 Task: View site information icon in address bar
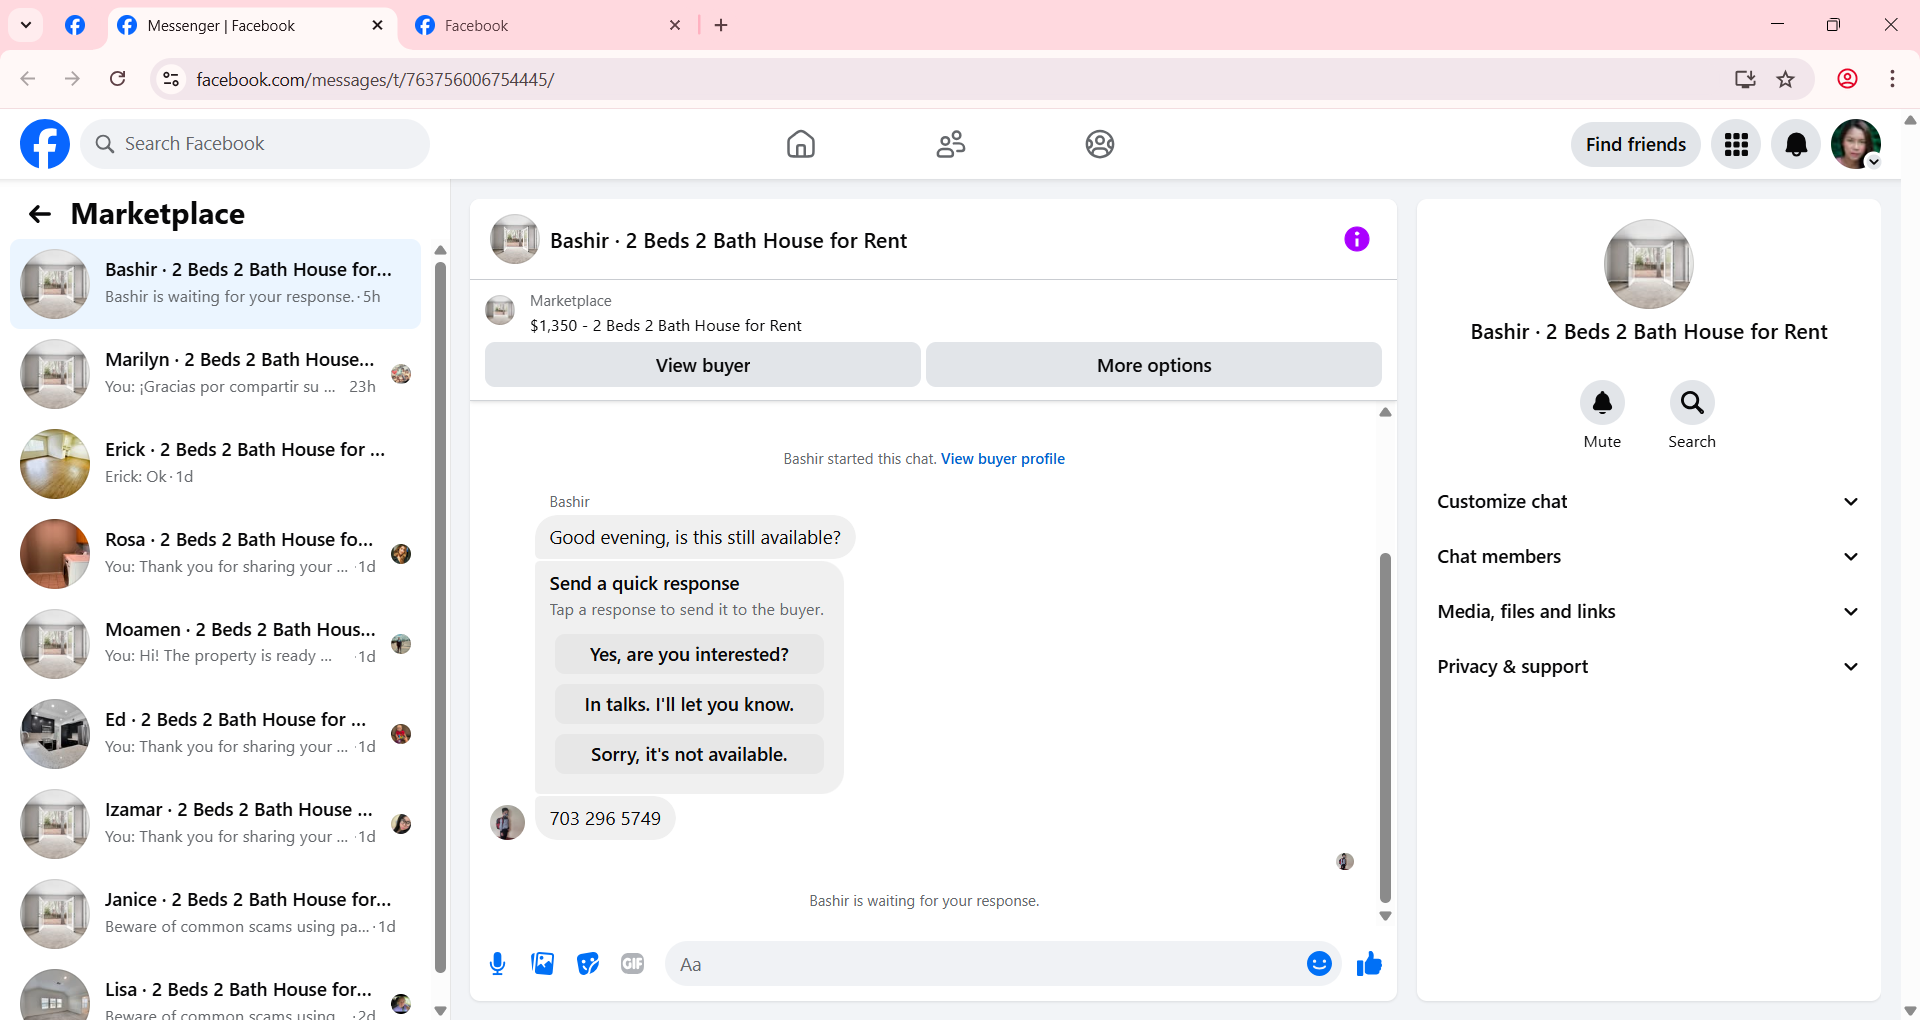[172, 79]
